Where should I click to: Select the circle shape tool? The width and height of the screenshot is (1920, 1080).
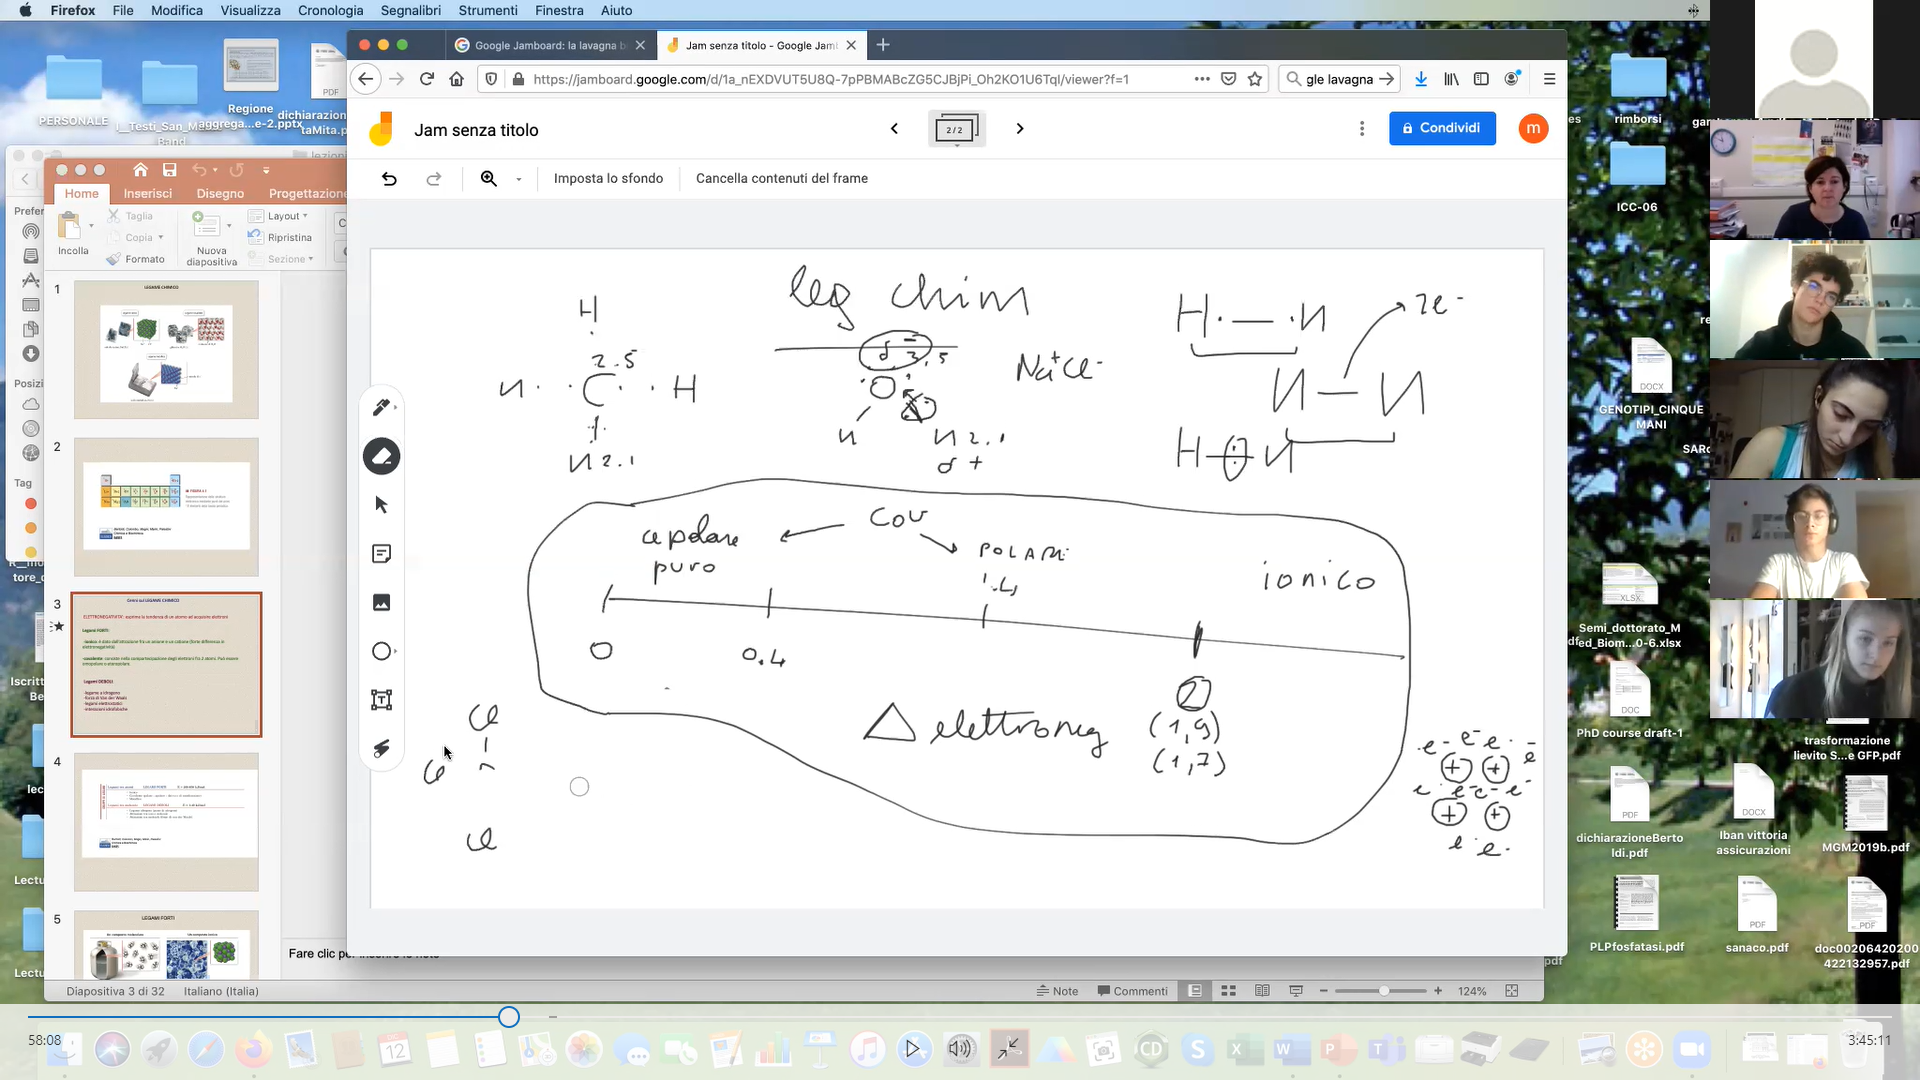[x=381, y=652]
